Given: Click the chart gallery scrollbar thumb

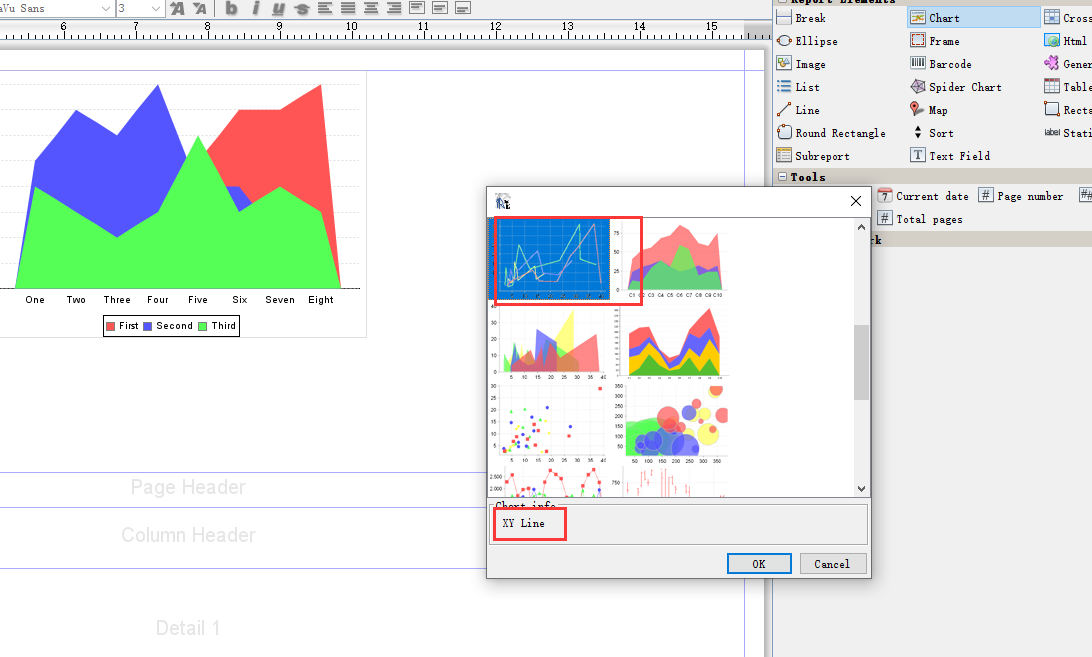Looking at the screenshot, I should click(x=861, y=362).
